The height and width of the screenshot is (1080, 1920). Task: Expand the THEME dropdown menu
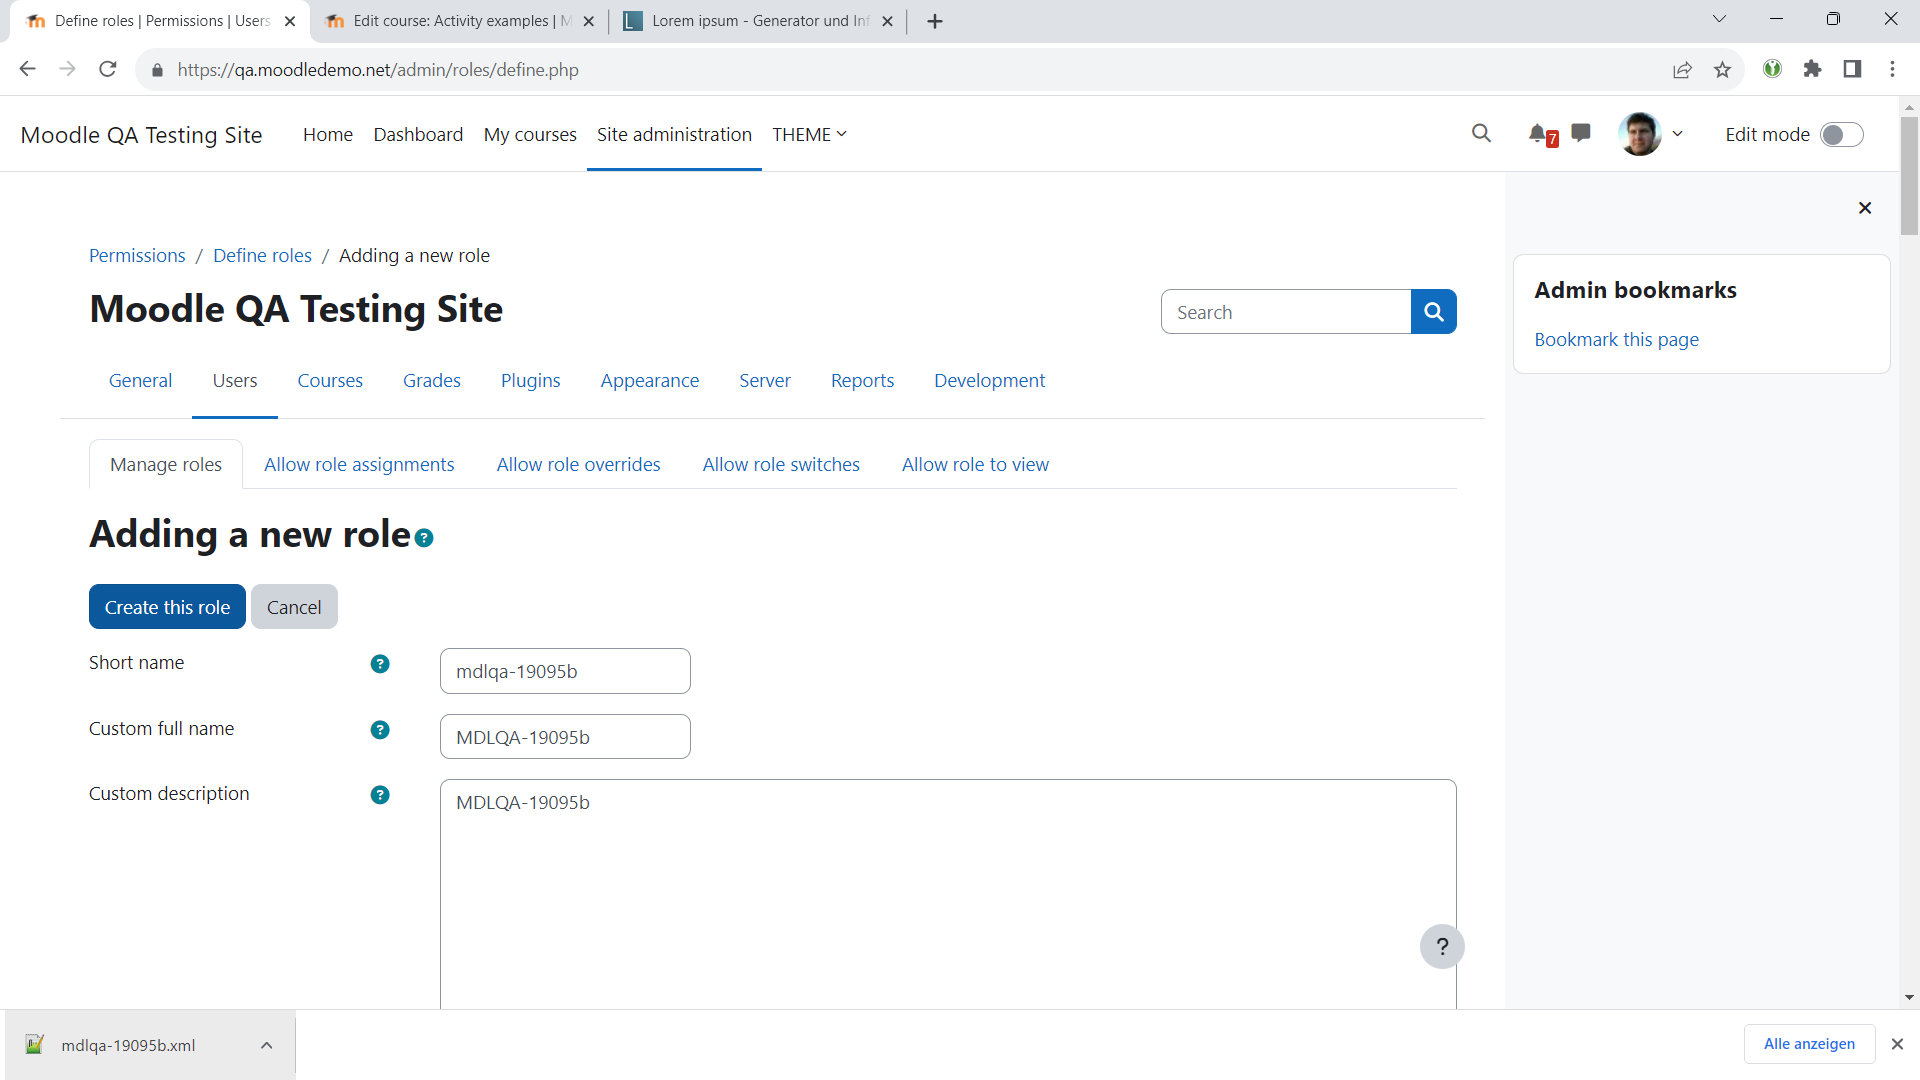point(809,134)
